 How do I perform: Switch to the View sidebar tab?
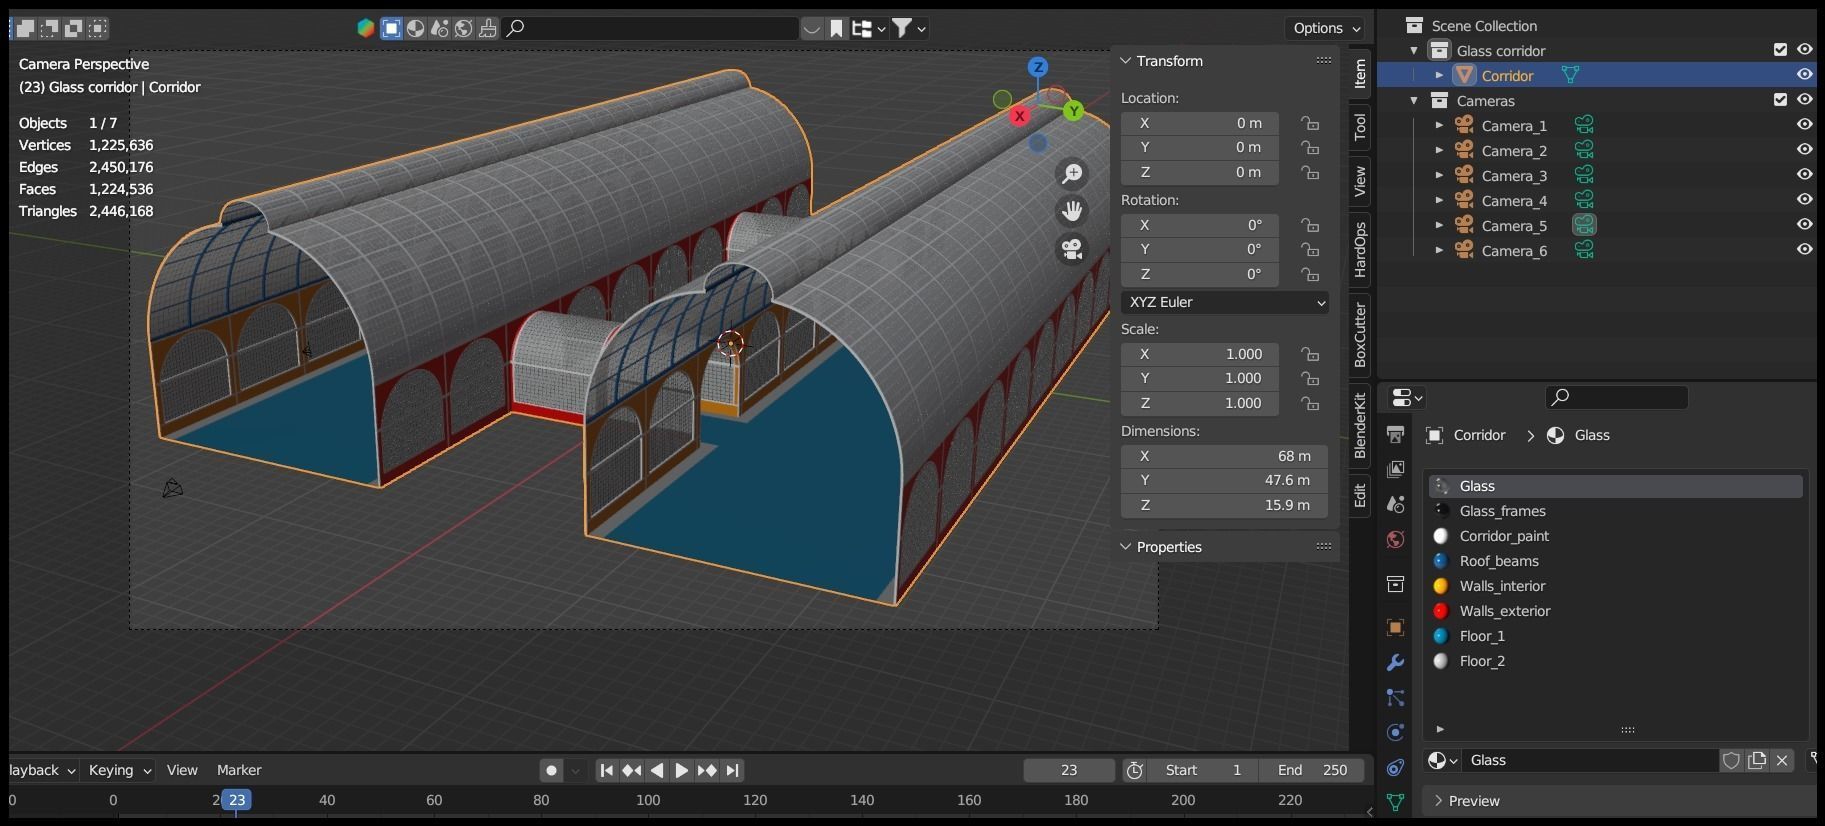pos(1360,181)
